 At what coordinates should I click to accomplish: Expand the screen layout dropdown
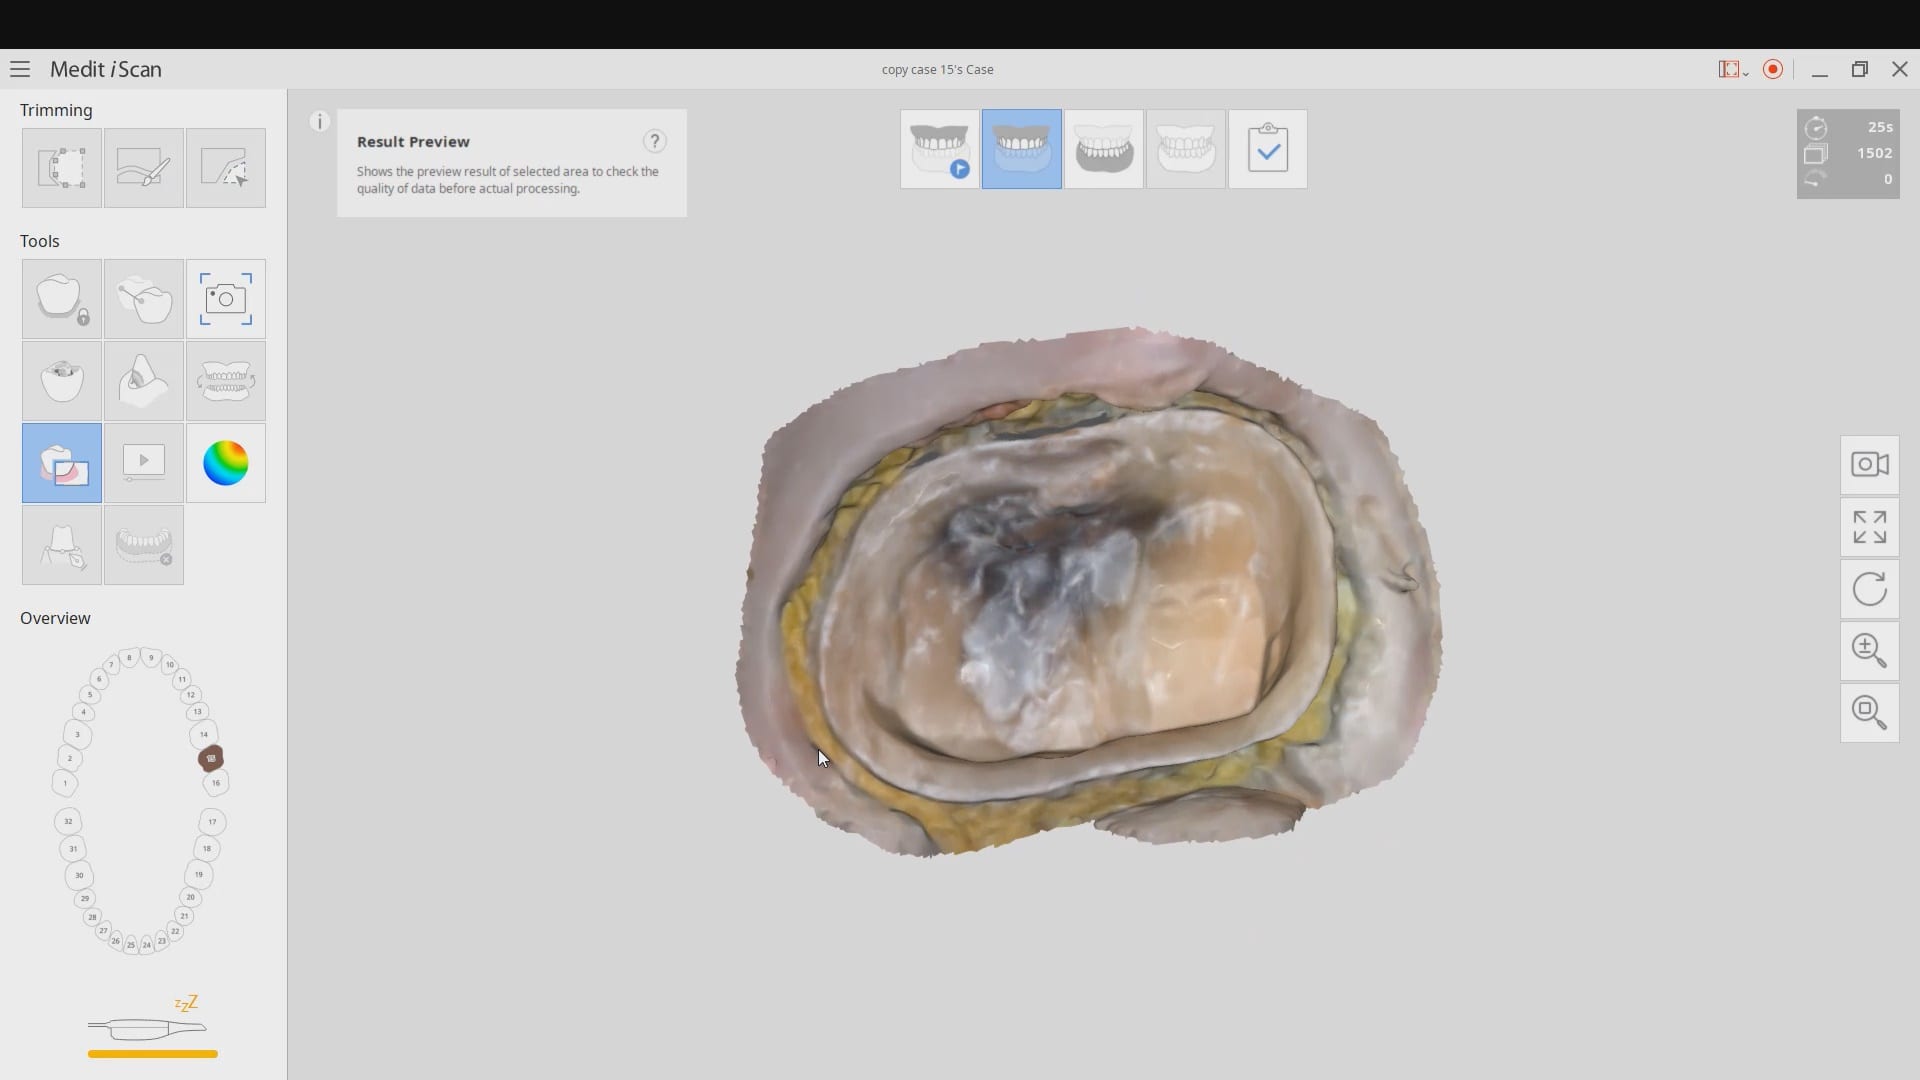pos(1733,69)
